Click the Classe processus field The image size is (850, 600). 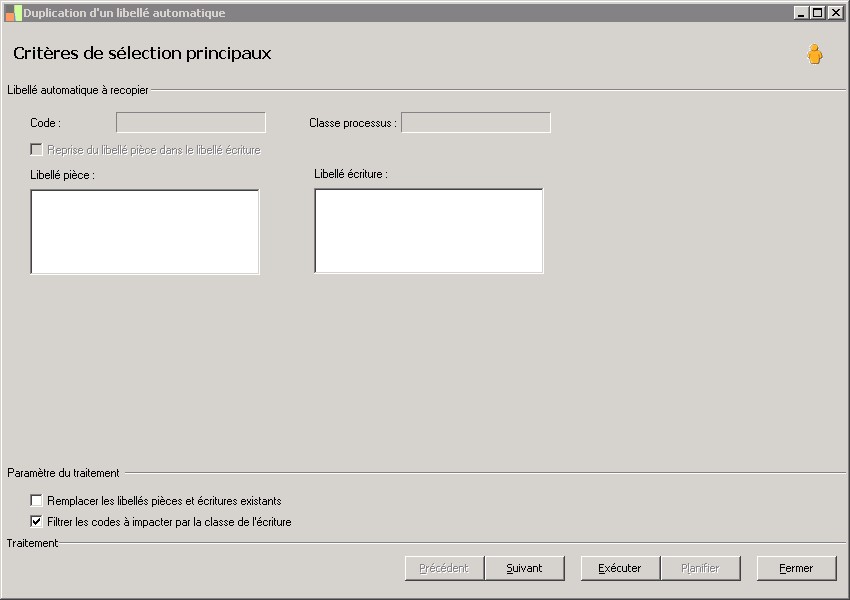(475, 122)
